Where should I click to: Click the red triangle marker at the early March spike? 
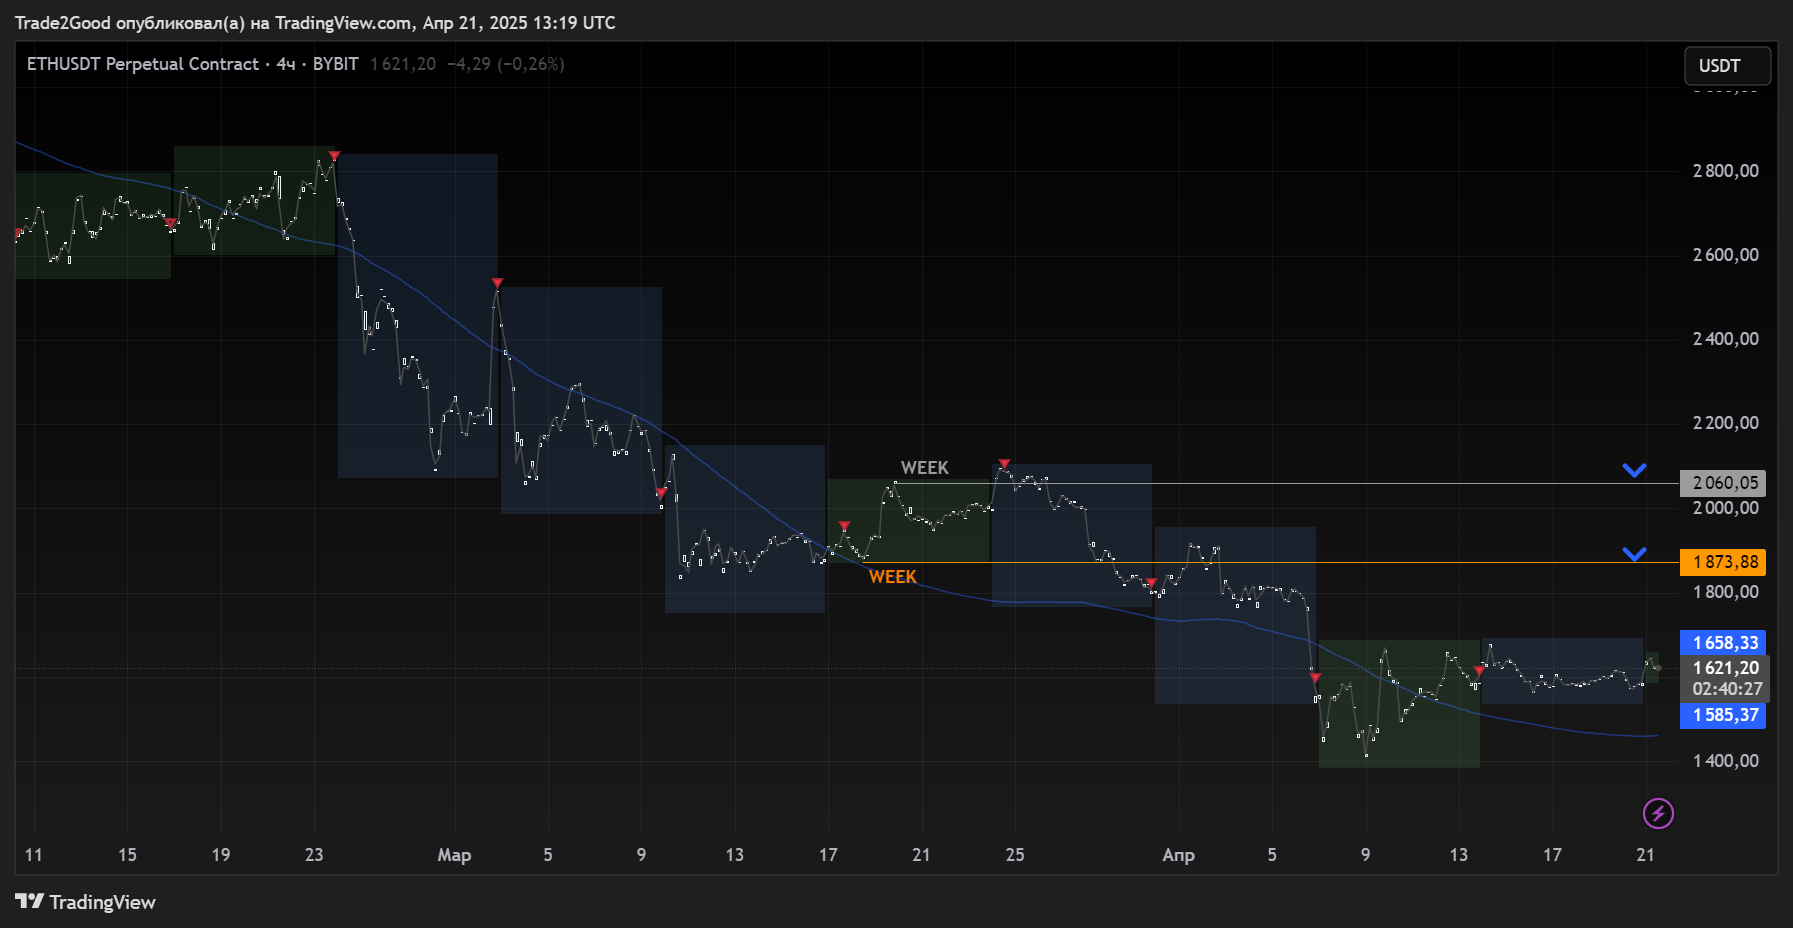pos(497,284)
